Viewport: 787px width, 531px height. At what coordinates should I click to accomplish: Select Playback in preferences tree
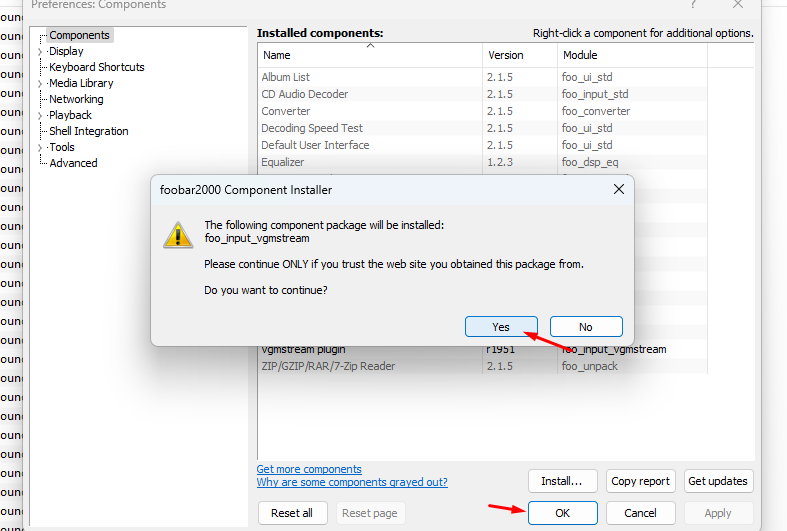(x=70, y=115)
